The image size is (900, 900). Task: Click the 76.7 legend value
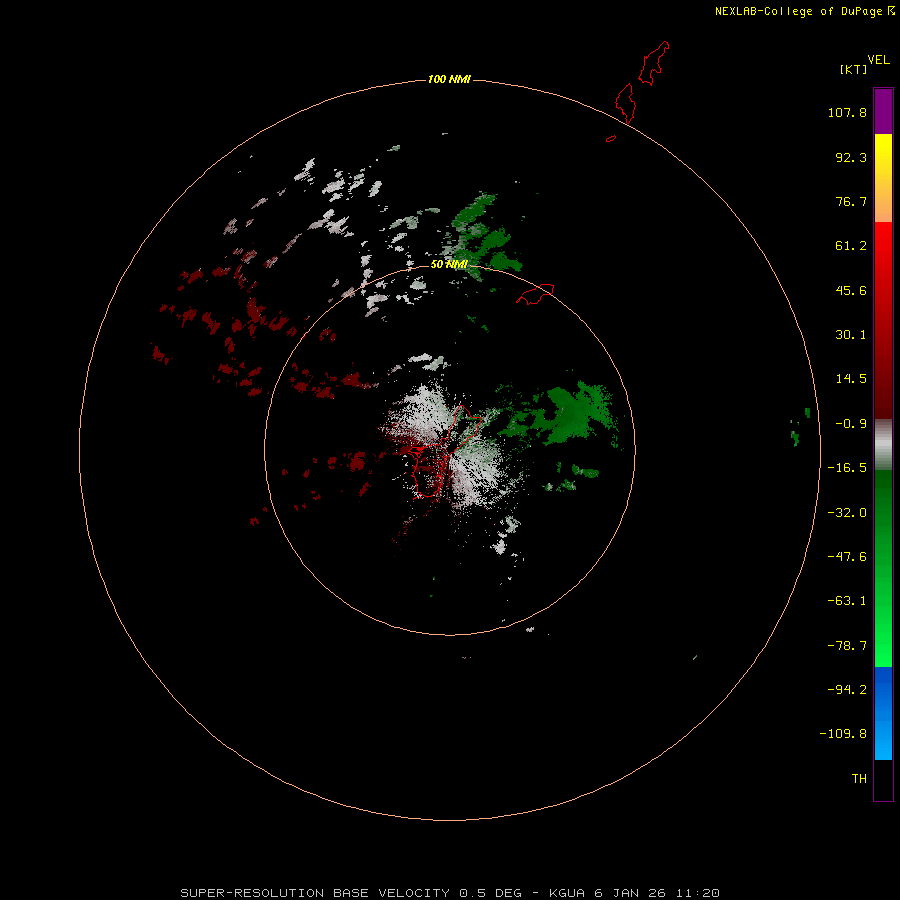pyautogui.click(x=851, y=201)
